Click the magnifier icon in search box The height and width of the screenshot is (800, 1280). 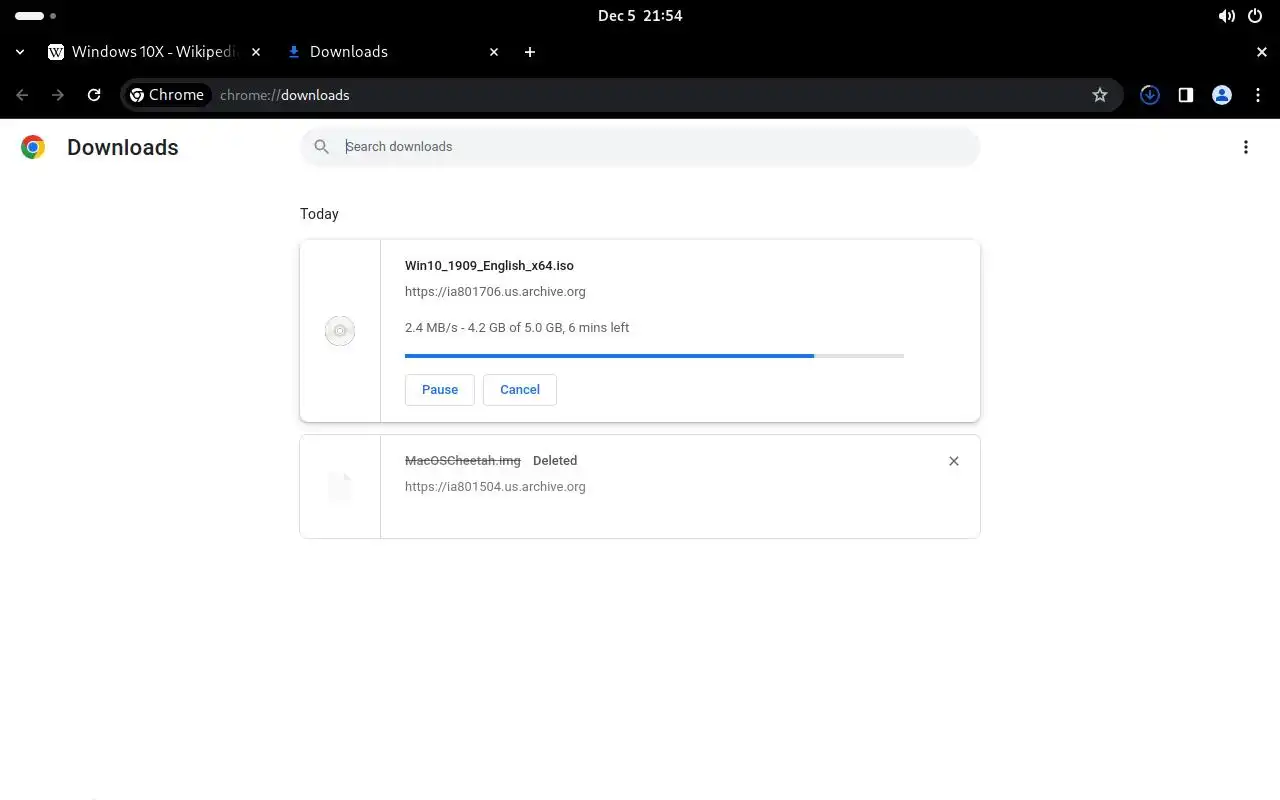coord(322,147)
